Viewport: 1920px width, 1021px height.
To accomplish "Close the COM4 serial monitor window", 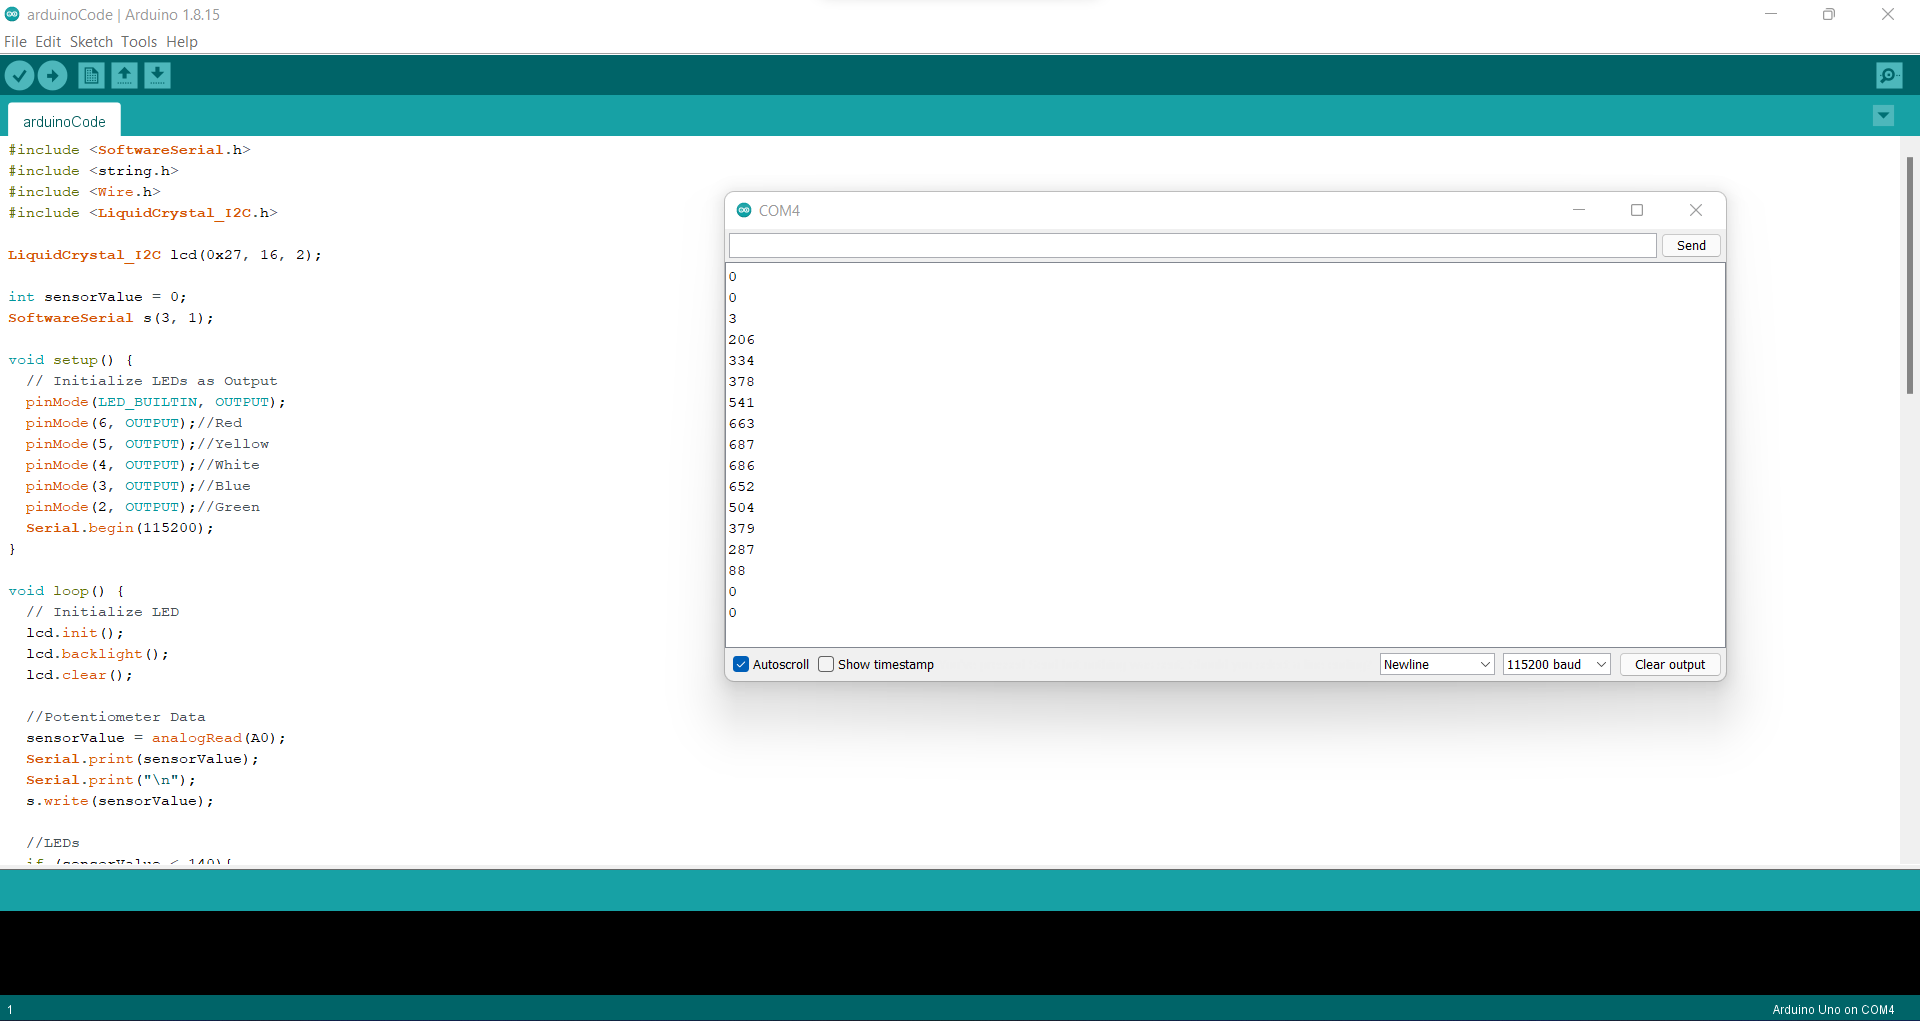I will [x=1696, y=210].
